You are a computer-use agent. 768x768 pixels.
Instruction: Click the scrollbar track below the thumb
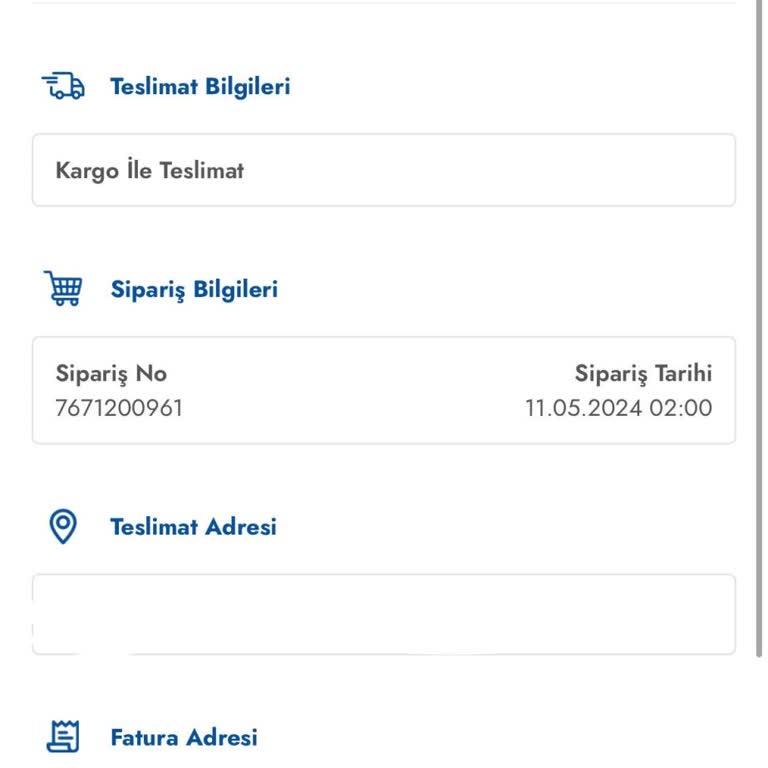pyautogui.click(x=760, y=710)
